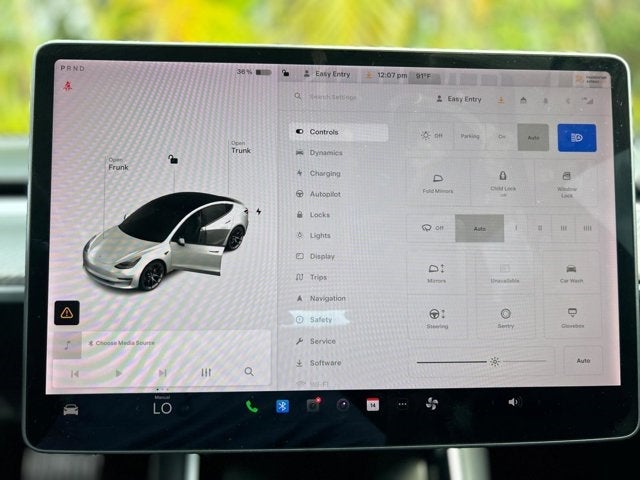Toggle Child Lock
The height and width of the screenshot is (480, 640).
tap(503, 183)
